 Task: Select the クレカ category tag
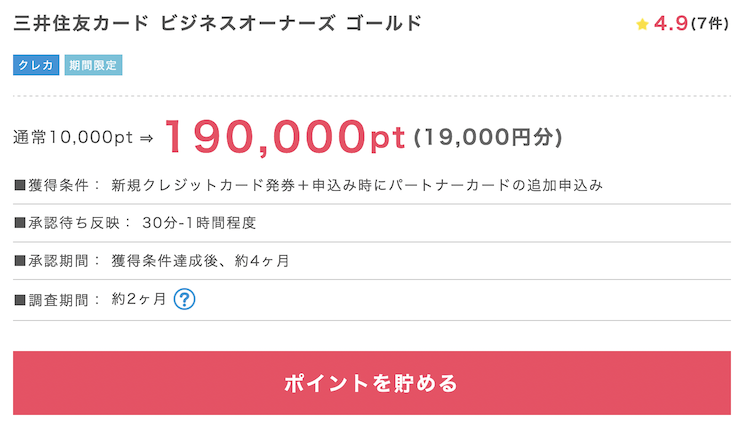[36, 65]
